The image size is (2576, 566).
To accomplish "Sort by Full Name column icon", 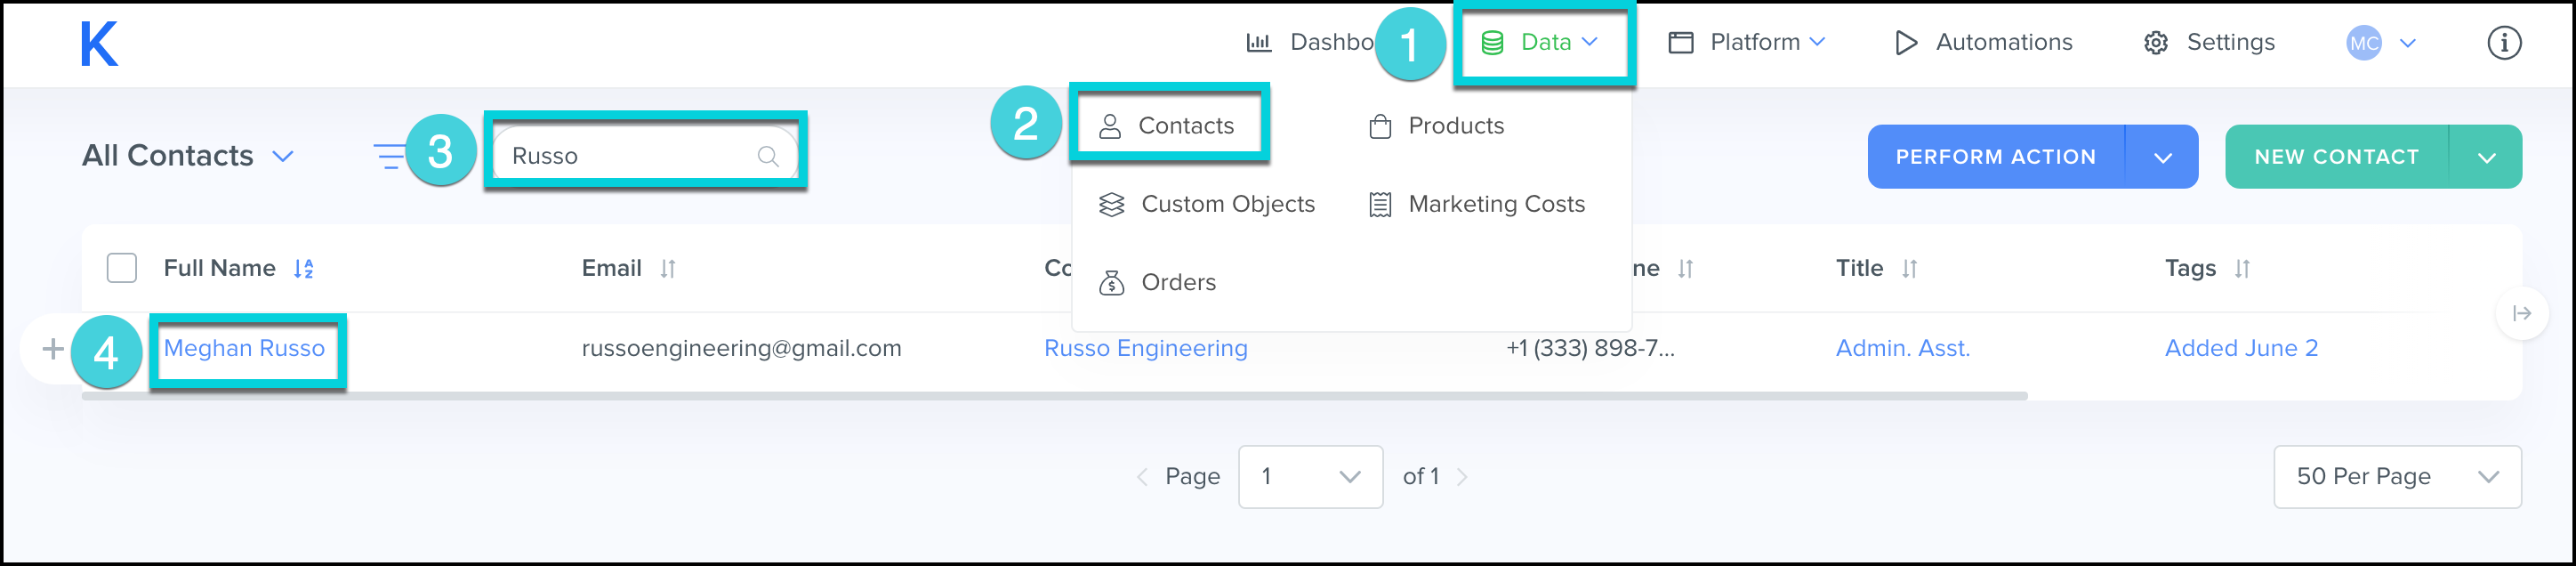I will coord(304,269).
